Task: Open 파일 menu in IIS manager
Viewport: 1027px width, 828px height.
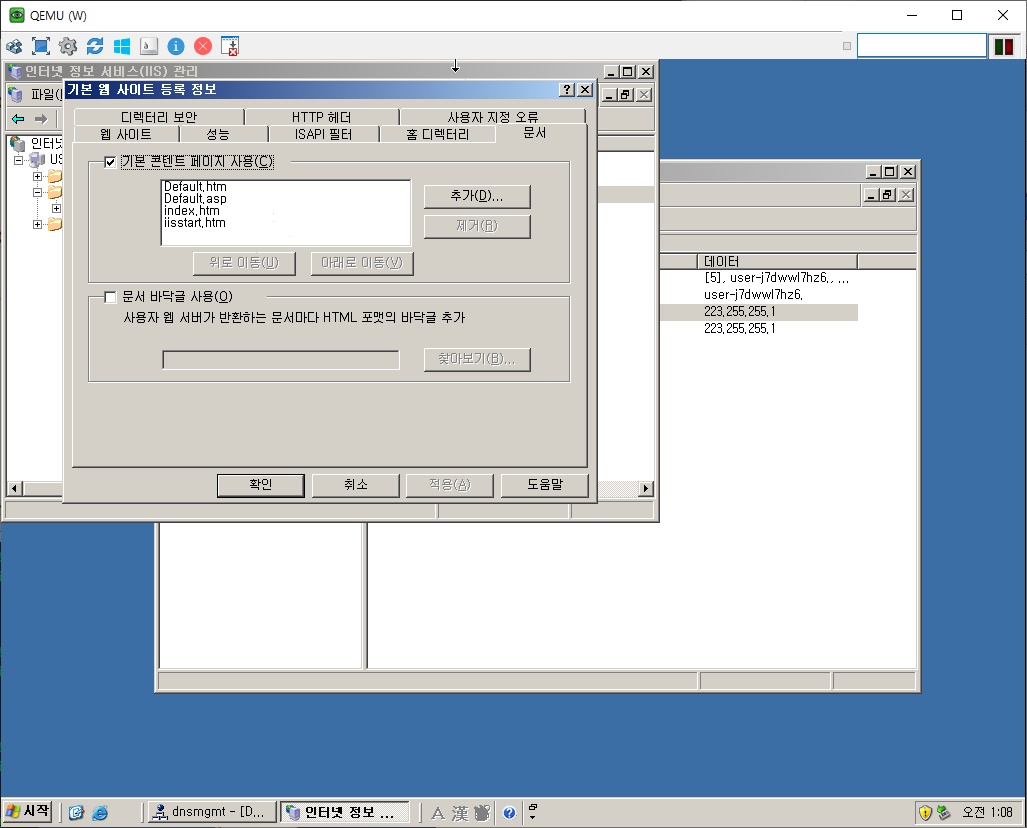Action: coord(46,94)
